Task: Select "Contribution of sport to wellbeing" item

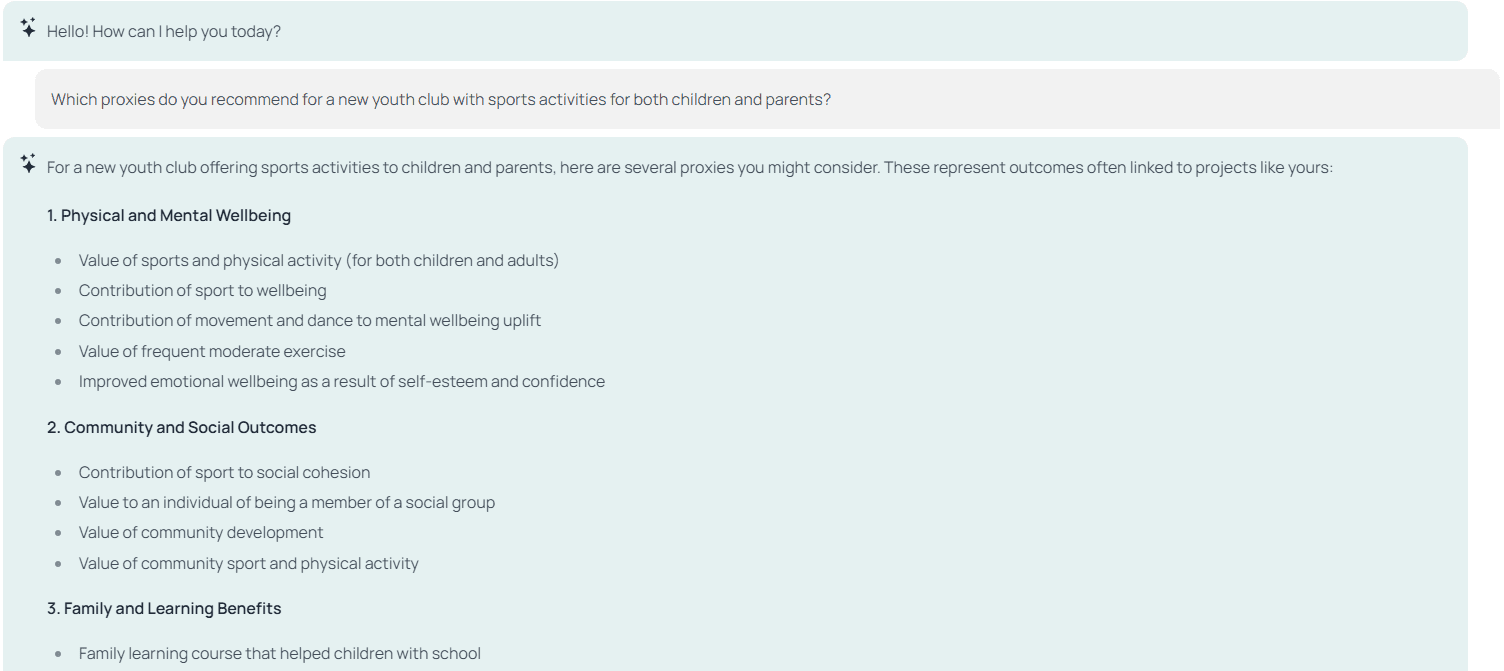Action: pos(202,291)
